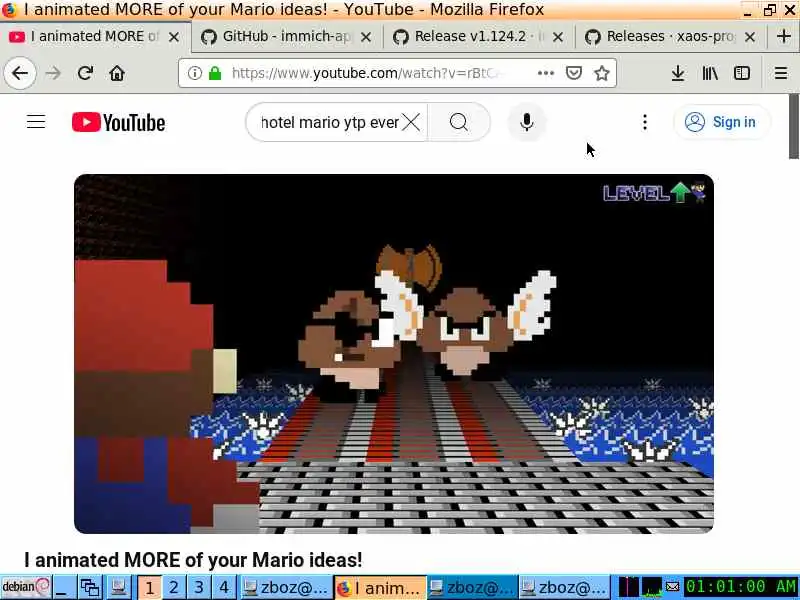Open the Firefox hamburger application menu

pos(781,73)
